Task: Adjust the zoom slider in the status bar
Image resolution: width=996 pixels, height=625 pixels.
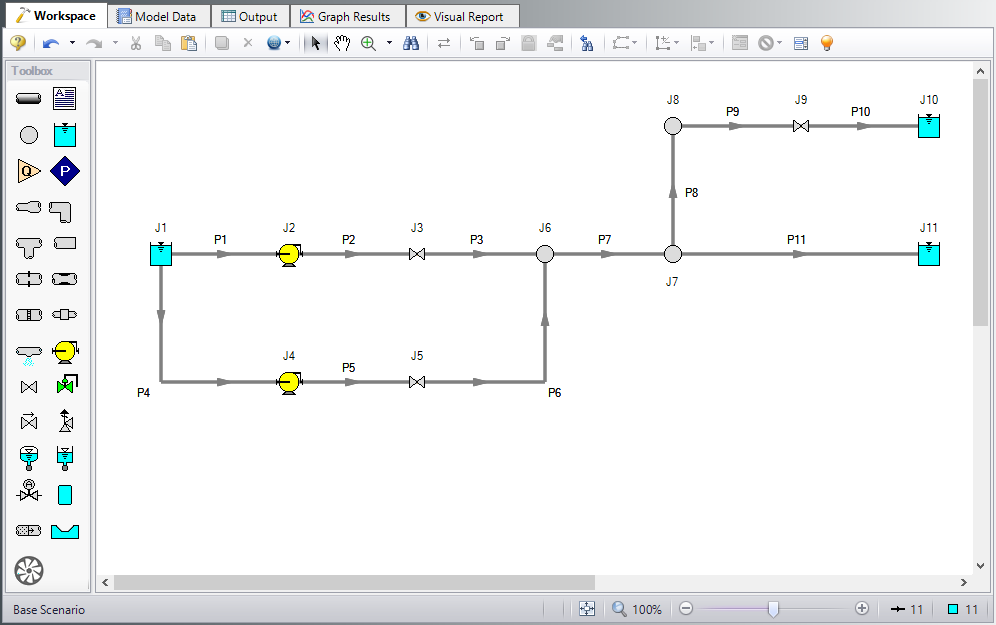Action: 775,608
